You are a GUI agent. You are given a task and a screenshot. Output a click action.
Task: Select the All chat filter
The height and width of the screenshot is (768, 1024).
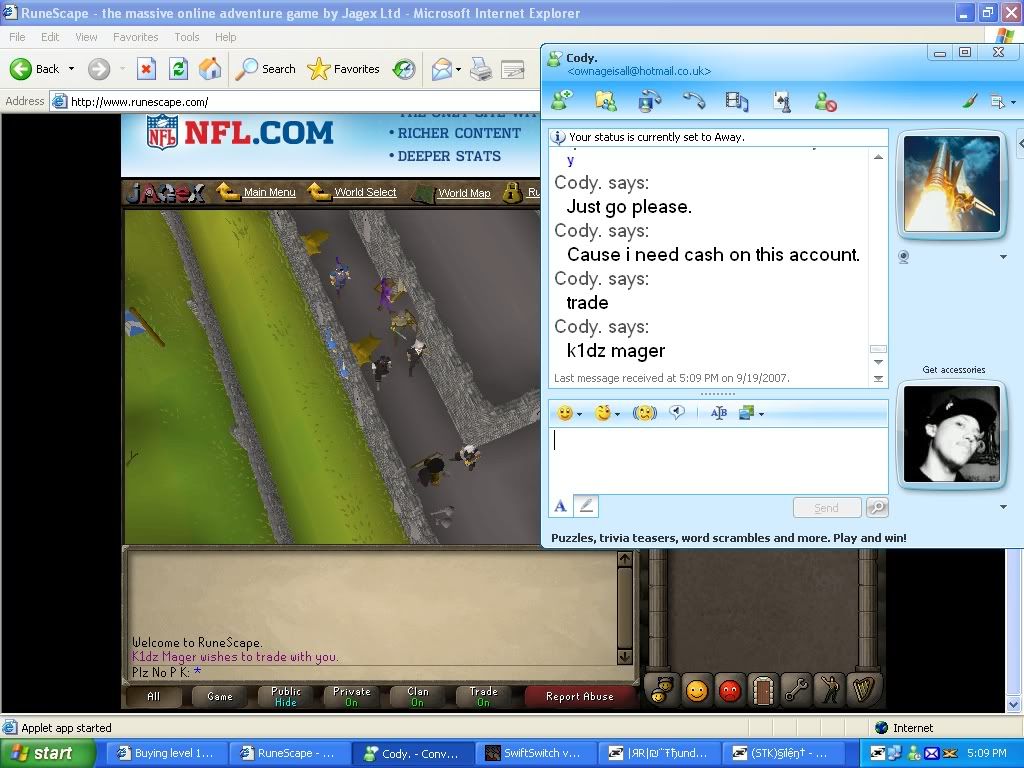tap(153, 696)
